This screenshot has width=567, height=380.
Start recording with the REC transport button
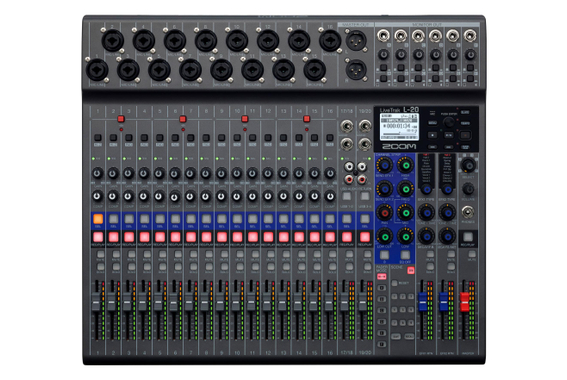[465, 135]
